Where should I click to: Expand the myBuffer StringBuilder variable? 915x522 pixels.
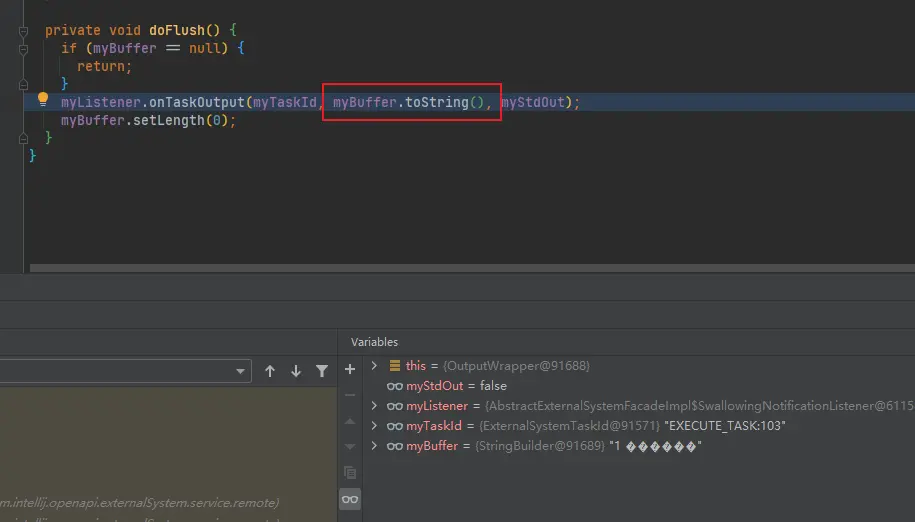(374, 446)
